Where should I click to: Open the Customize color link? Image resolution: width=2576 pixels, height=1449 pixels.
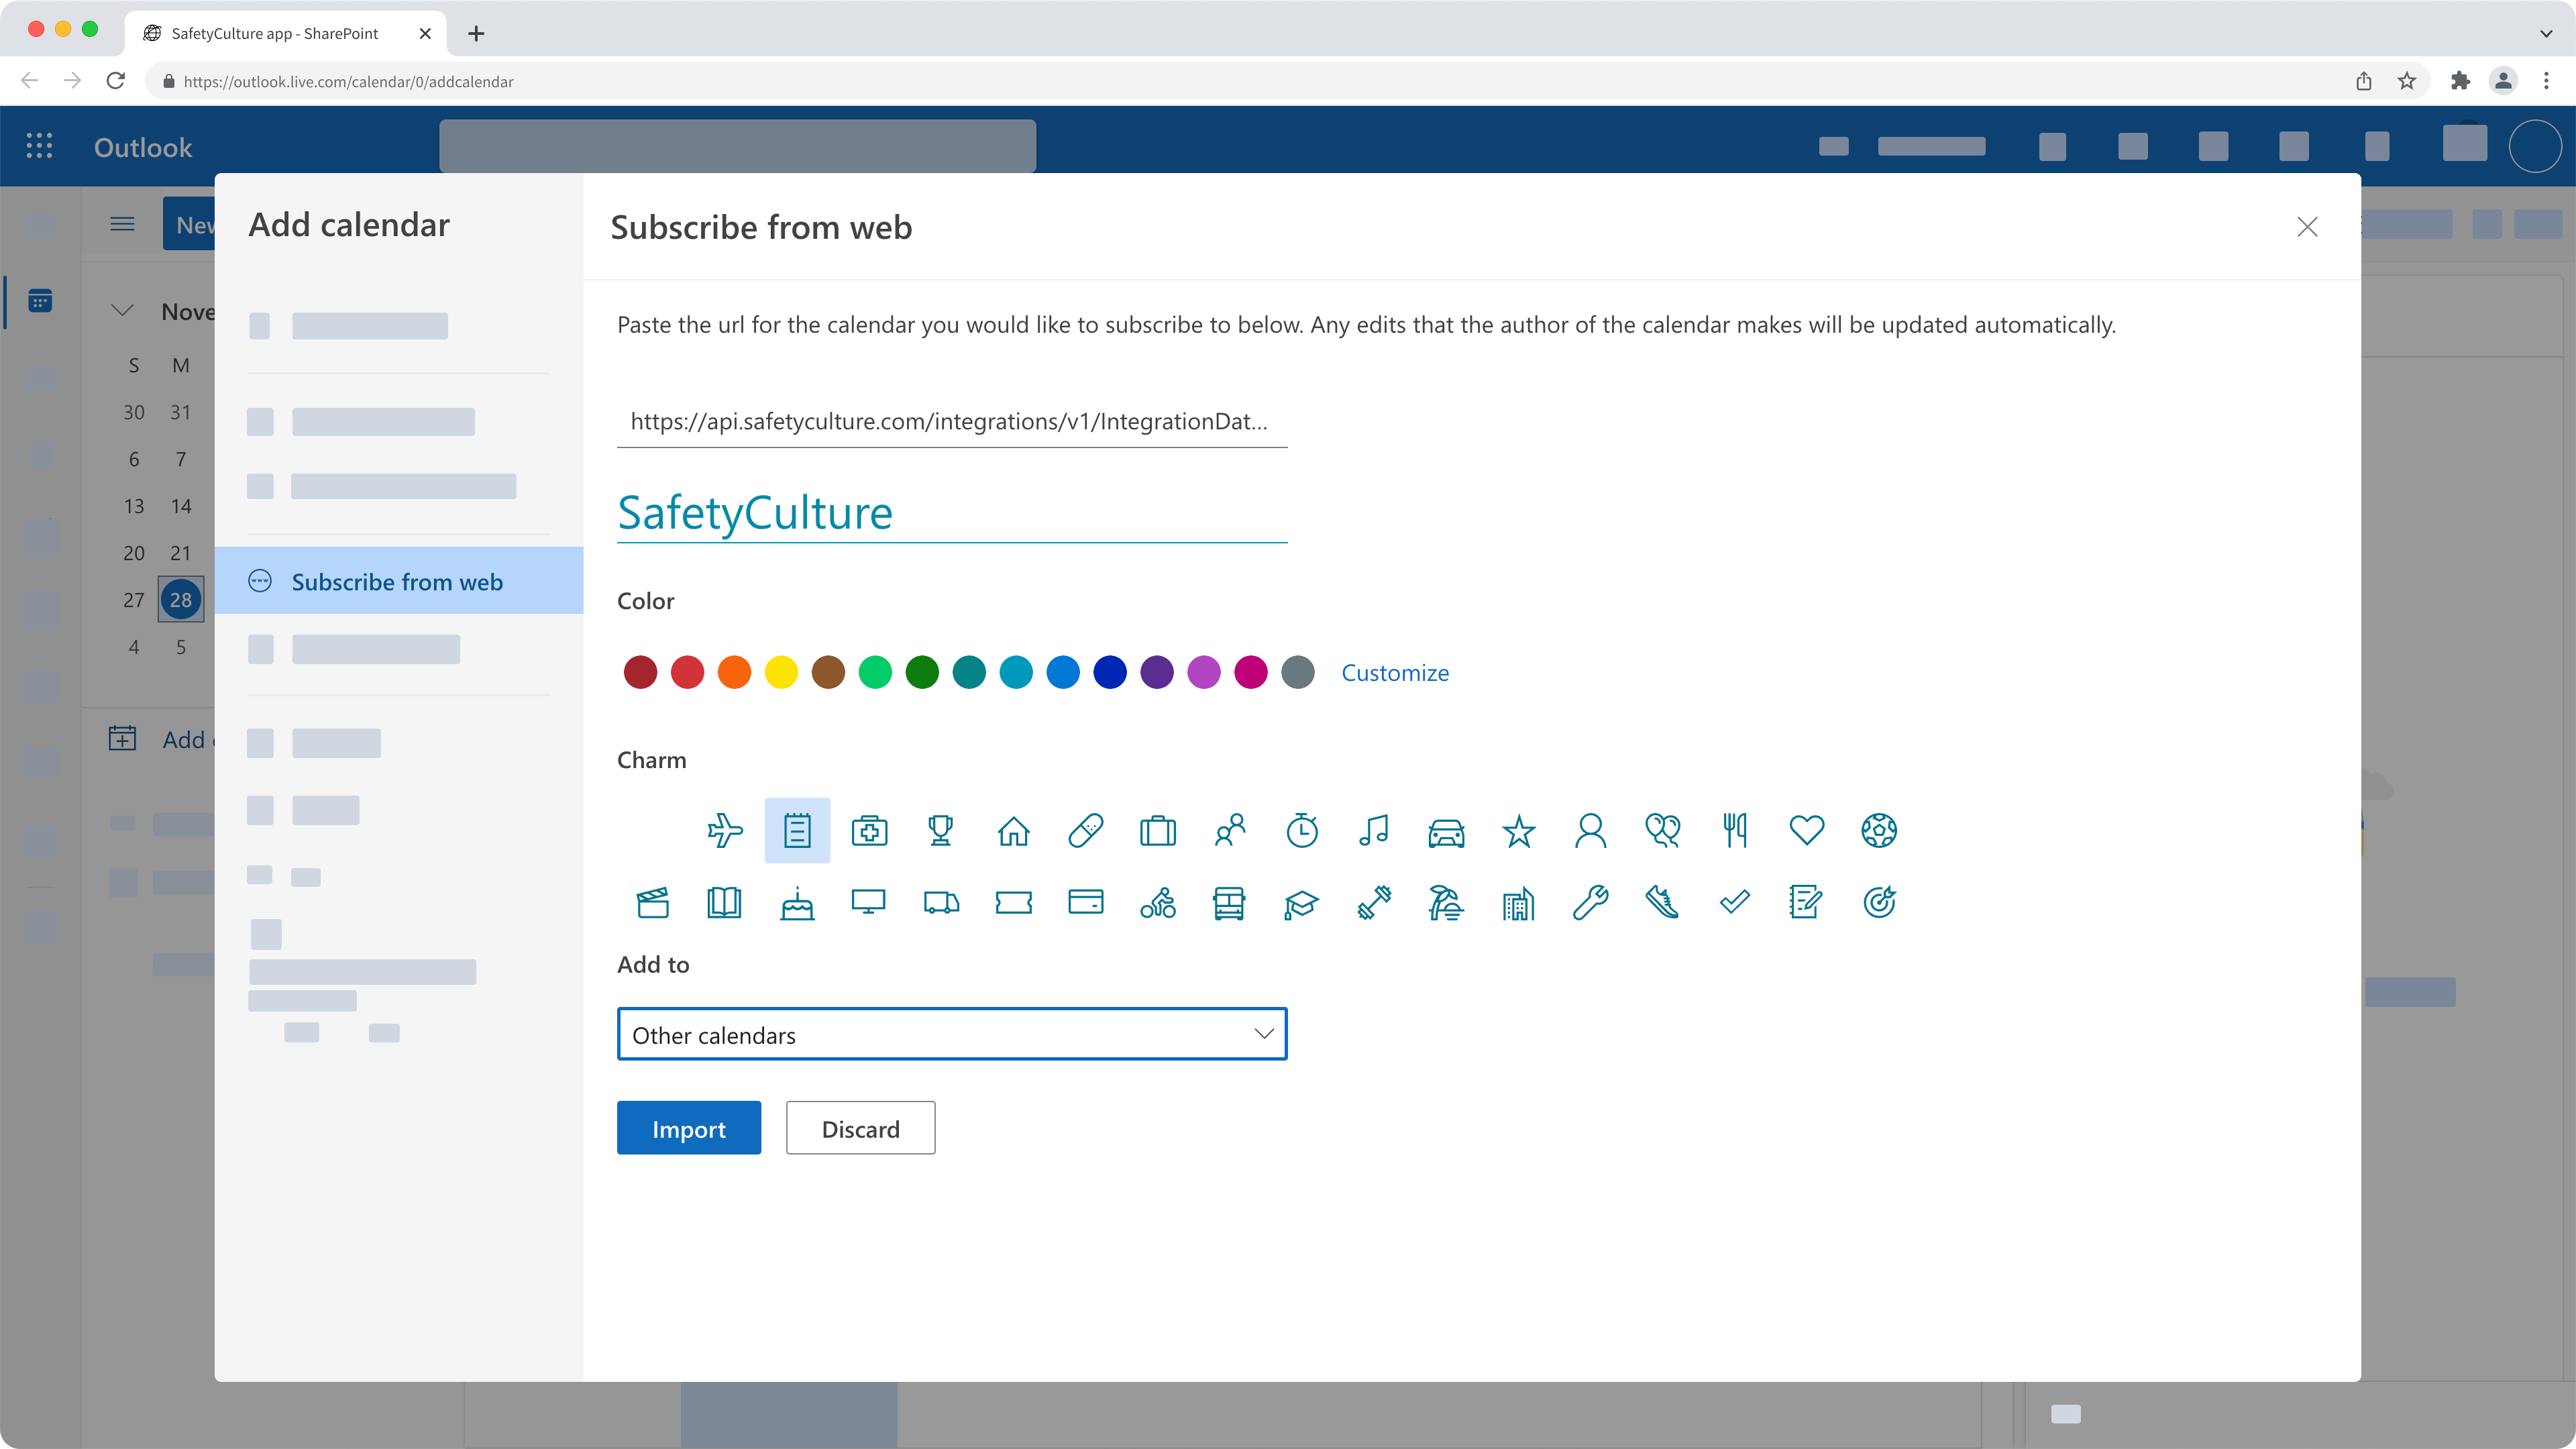(x=1395, y=672)
